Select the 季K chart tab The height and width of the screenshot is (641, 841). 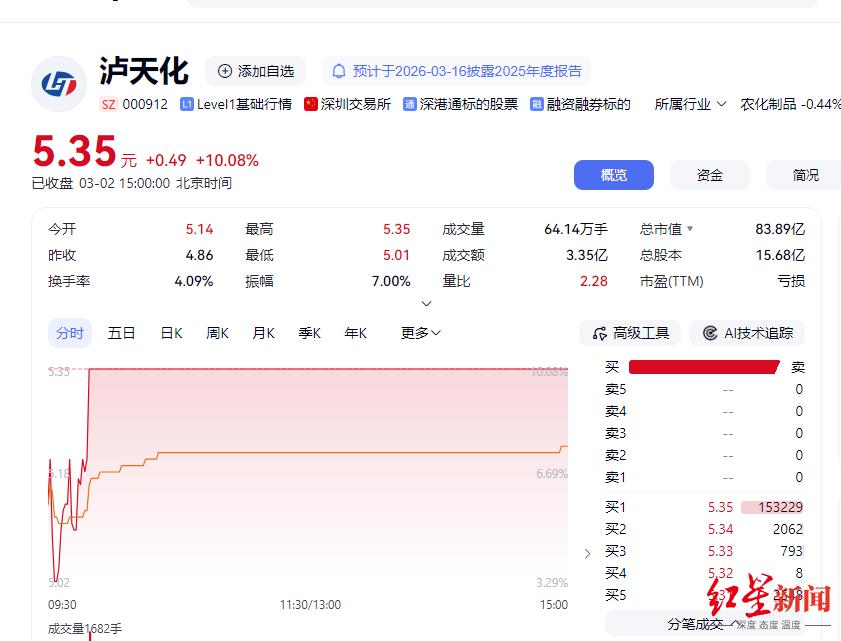click(309, 333)
